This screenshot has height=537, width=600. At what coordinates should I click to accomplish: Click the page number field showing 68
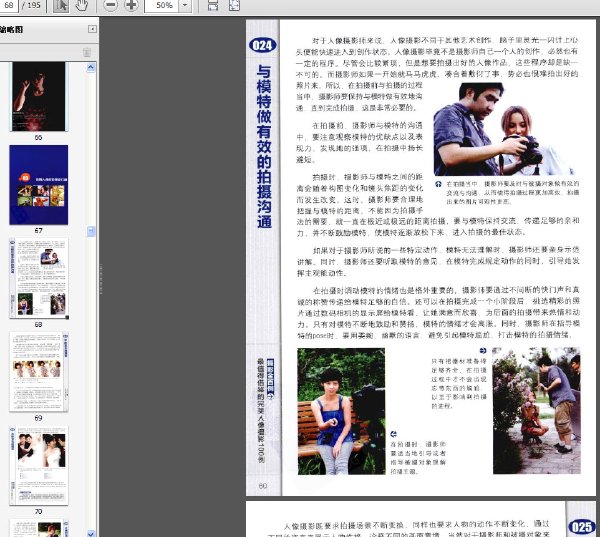[x=8, y=5]
